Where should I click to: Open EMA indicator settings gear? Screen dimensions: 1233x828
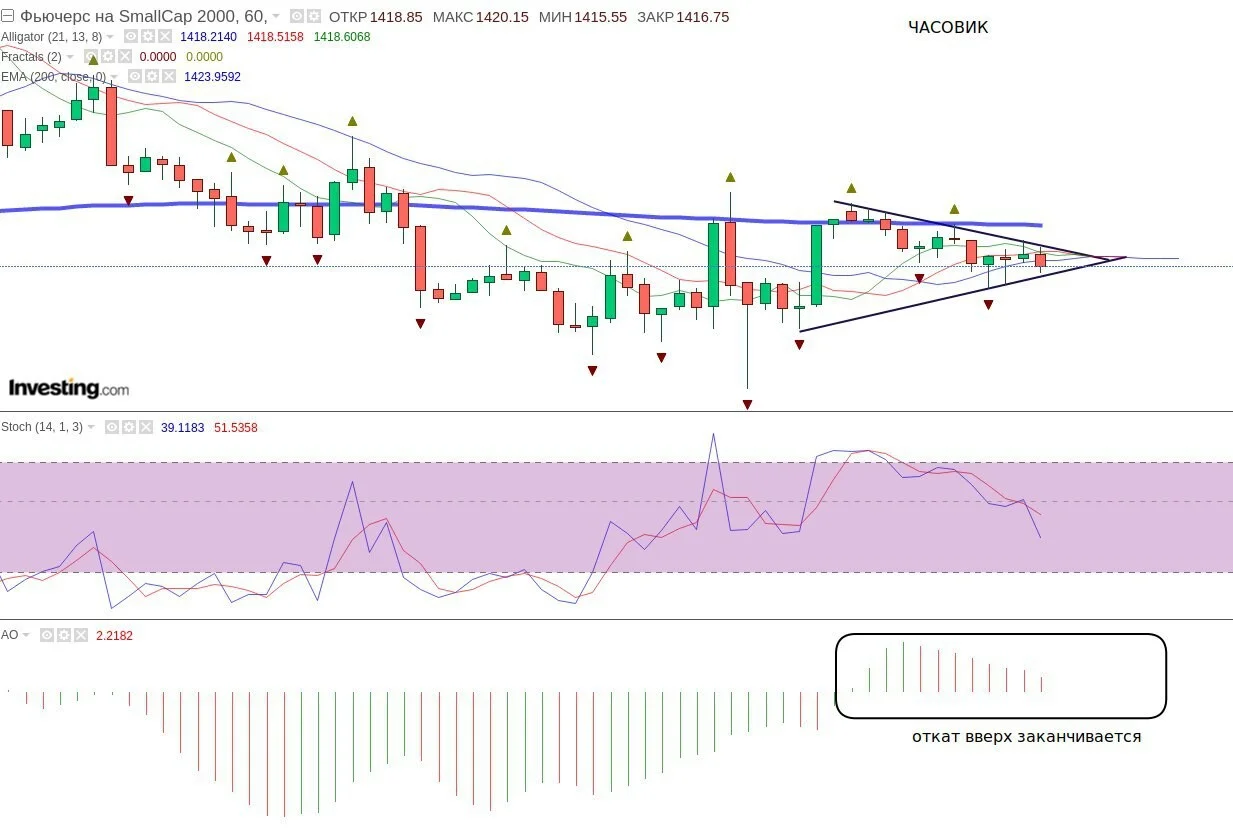click(152, 77)
